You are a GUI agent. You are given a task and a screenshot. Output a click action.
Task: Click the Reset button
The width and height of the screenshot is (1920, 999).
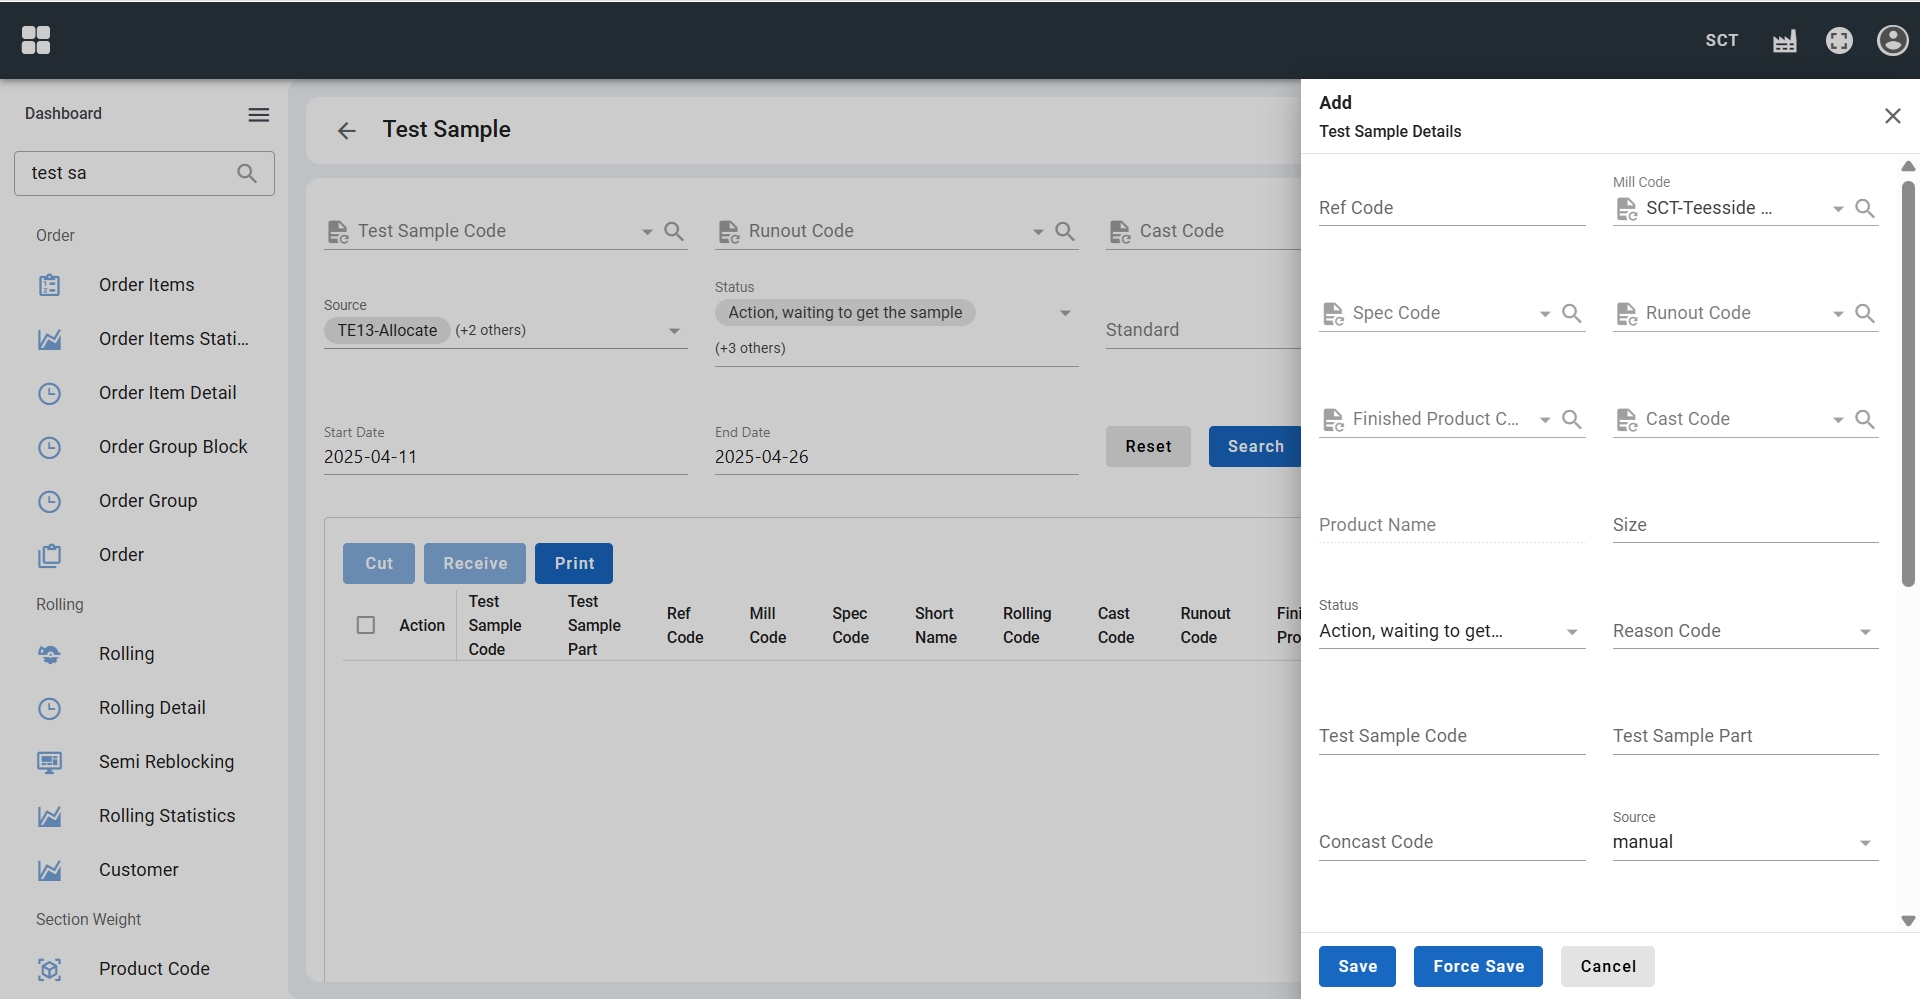[x=1148, y=446]
